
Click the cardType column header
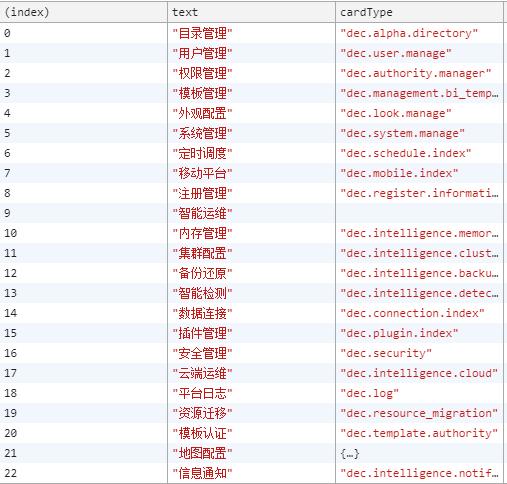pyautogui.click(x=419, y=12)
